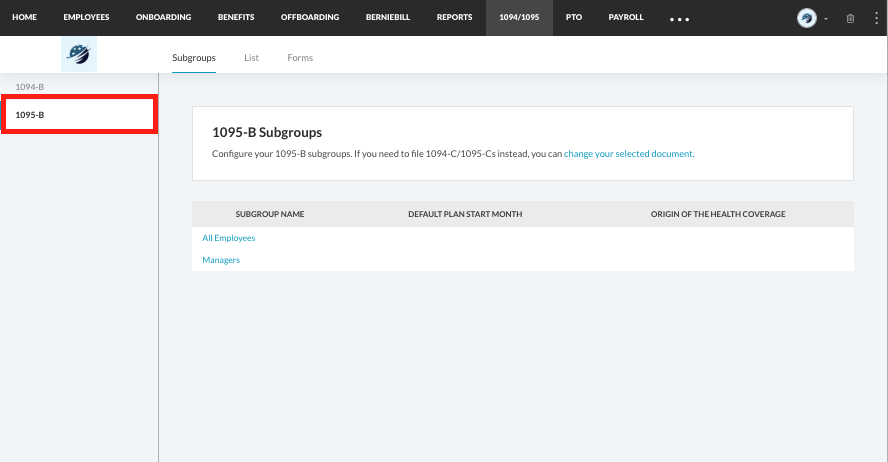
Task: Switch to the Forms tab
Action: pos(300,58)
